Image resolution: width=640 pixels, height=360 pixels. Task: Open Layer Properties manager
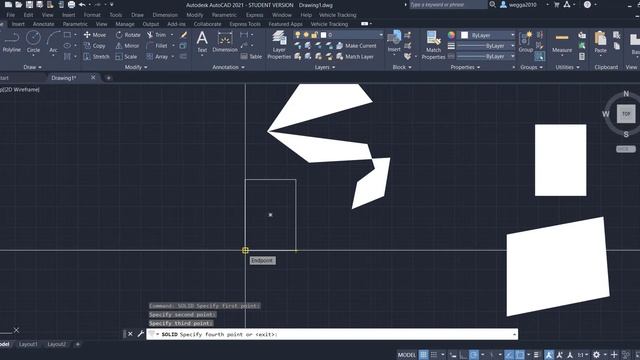pyautogui.click(x=279, y=45)
